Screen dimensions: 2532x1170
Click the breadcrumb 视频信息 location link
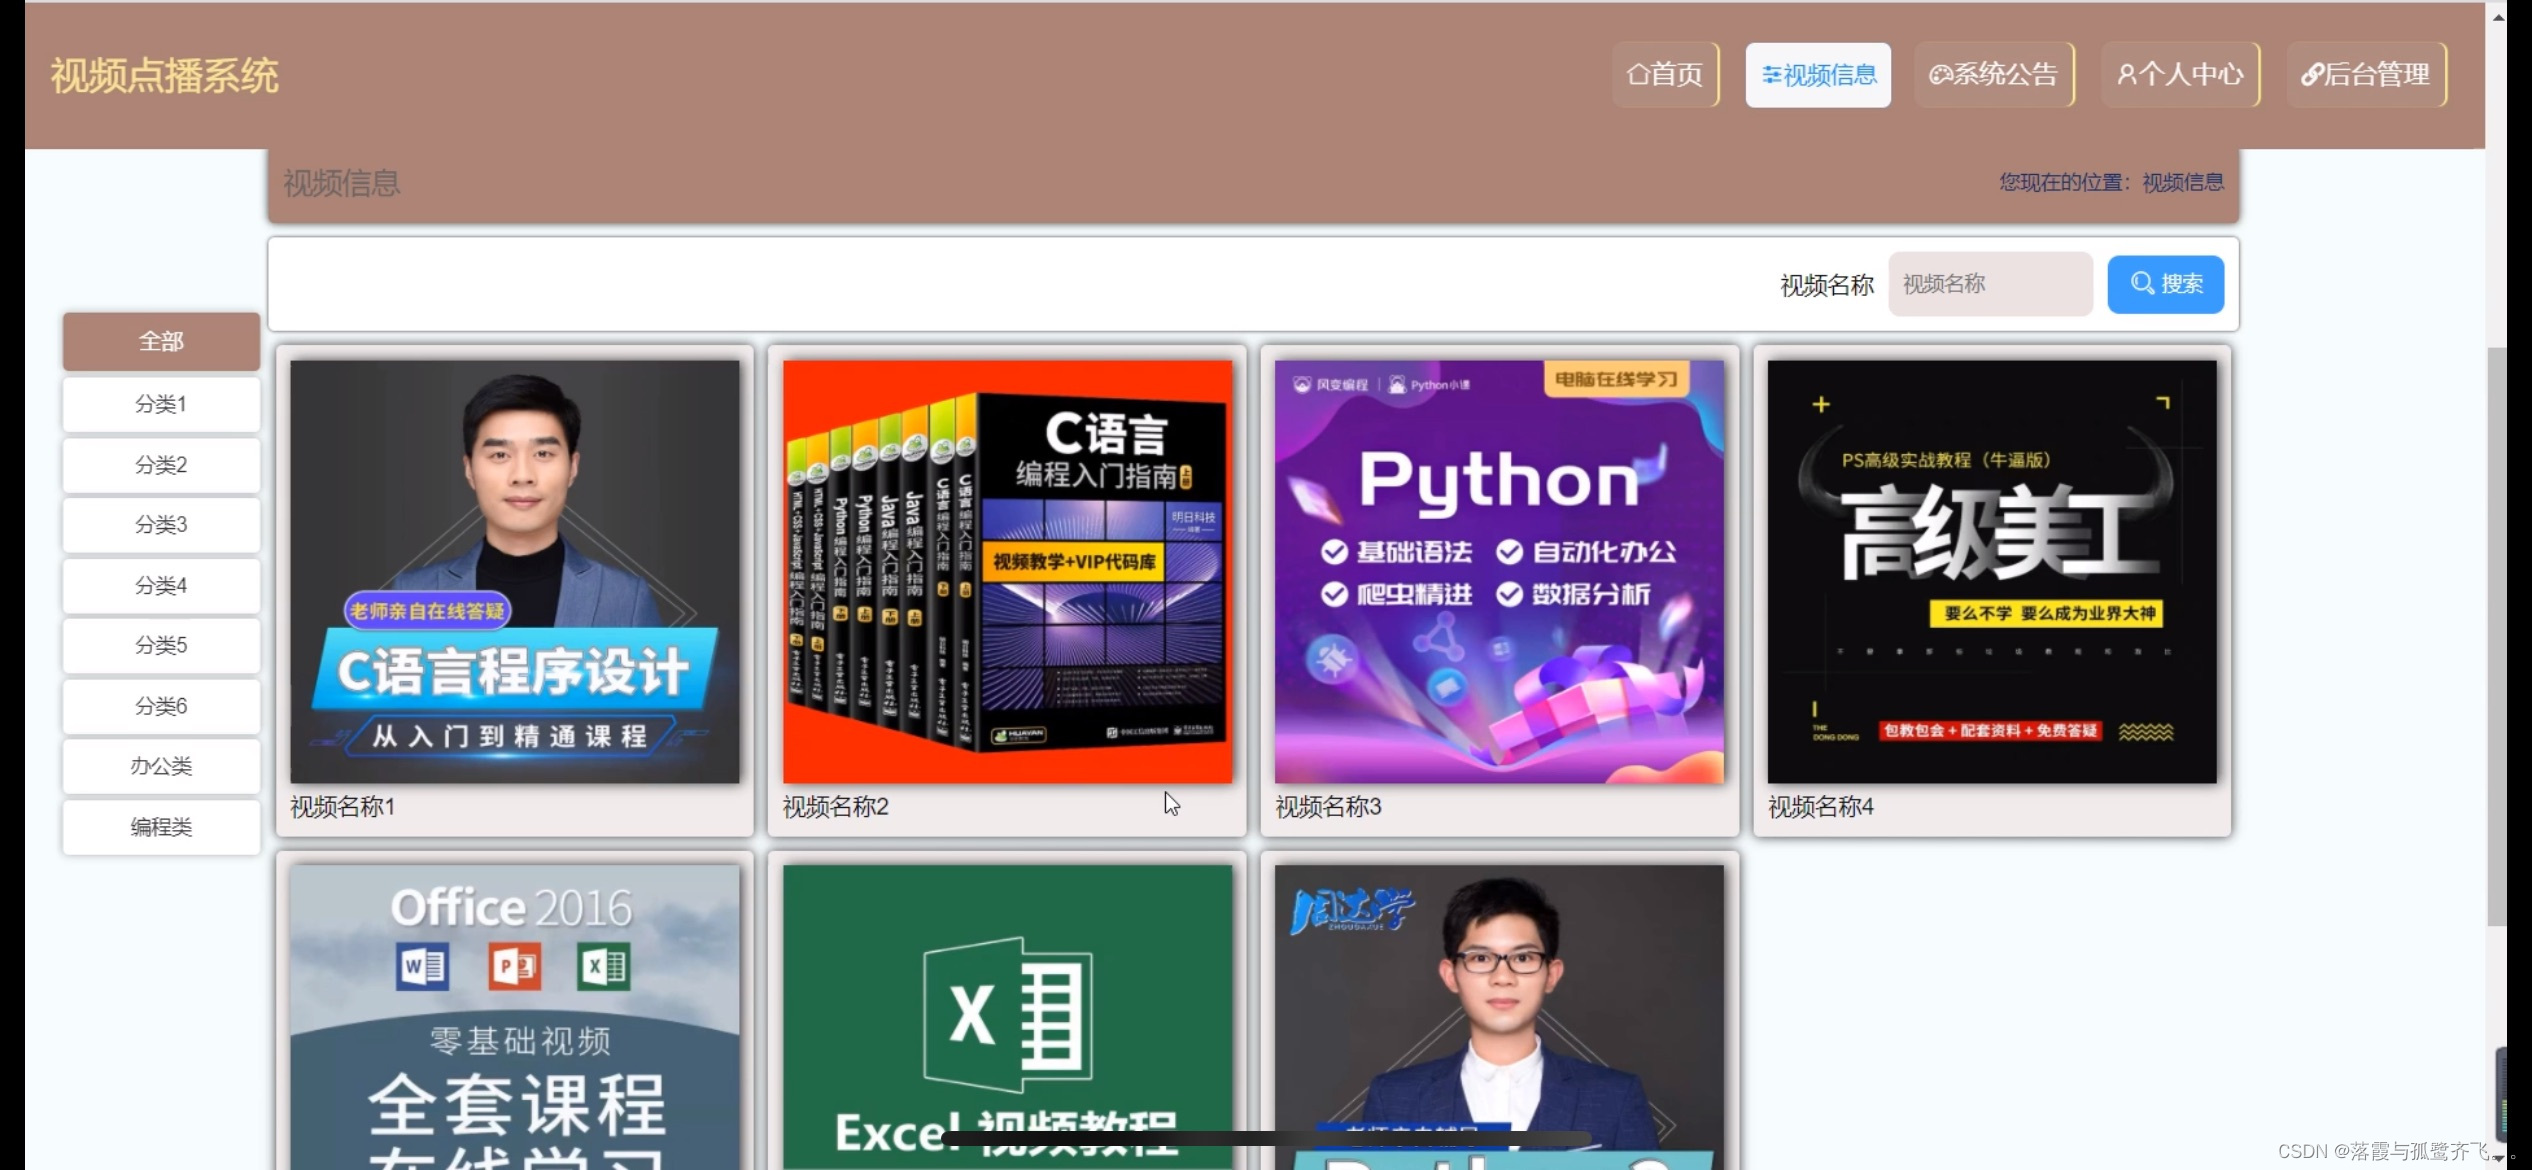(2183, 182)
